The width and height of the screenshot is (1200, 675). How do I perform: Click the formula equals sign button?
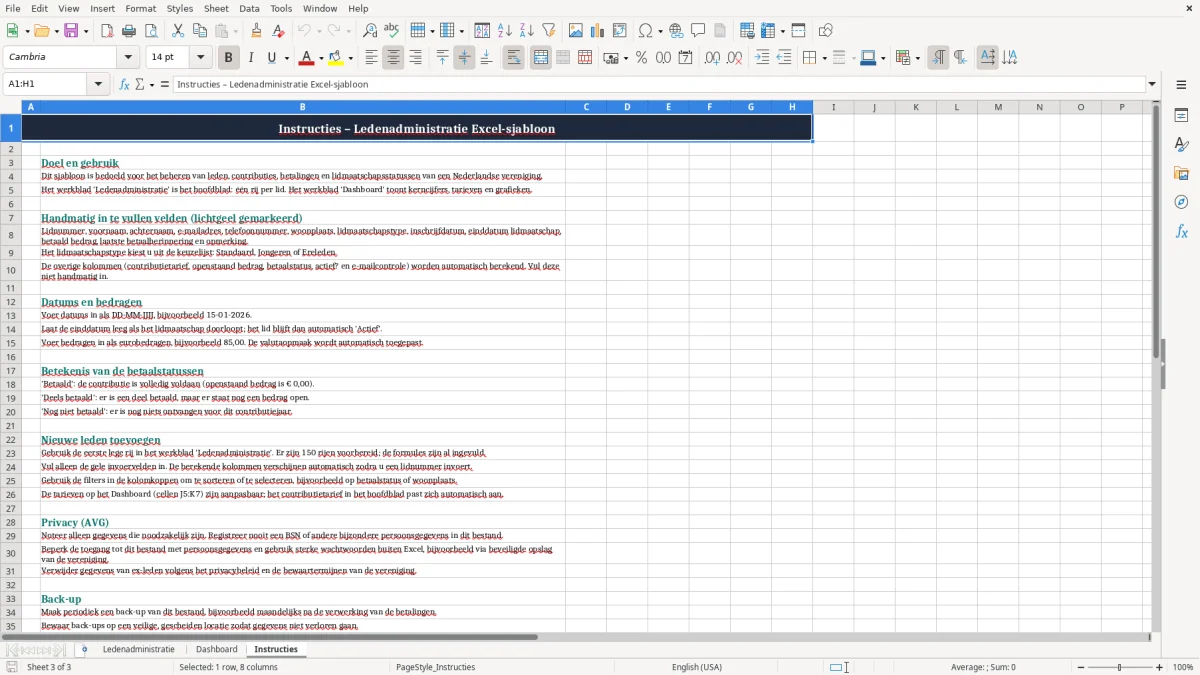tap(165, 84)
